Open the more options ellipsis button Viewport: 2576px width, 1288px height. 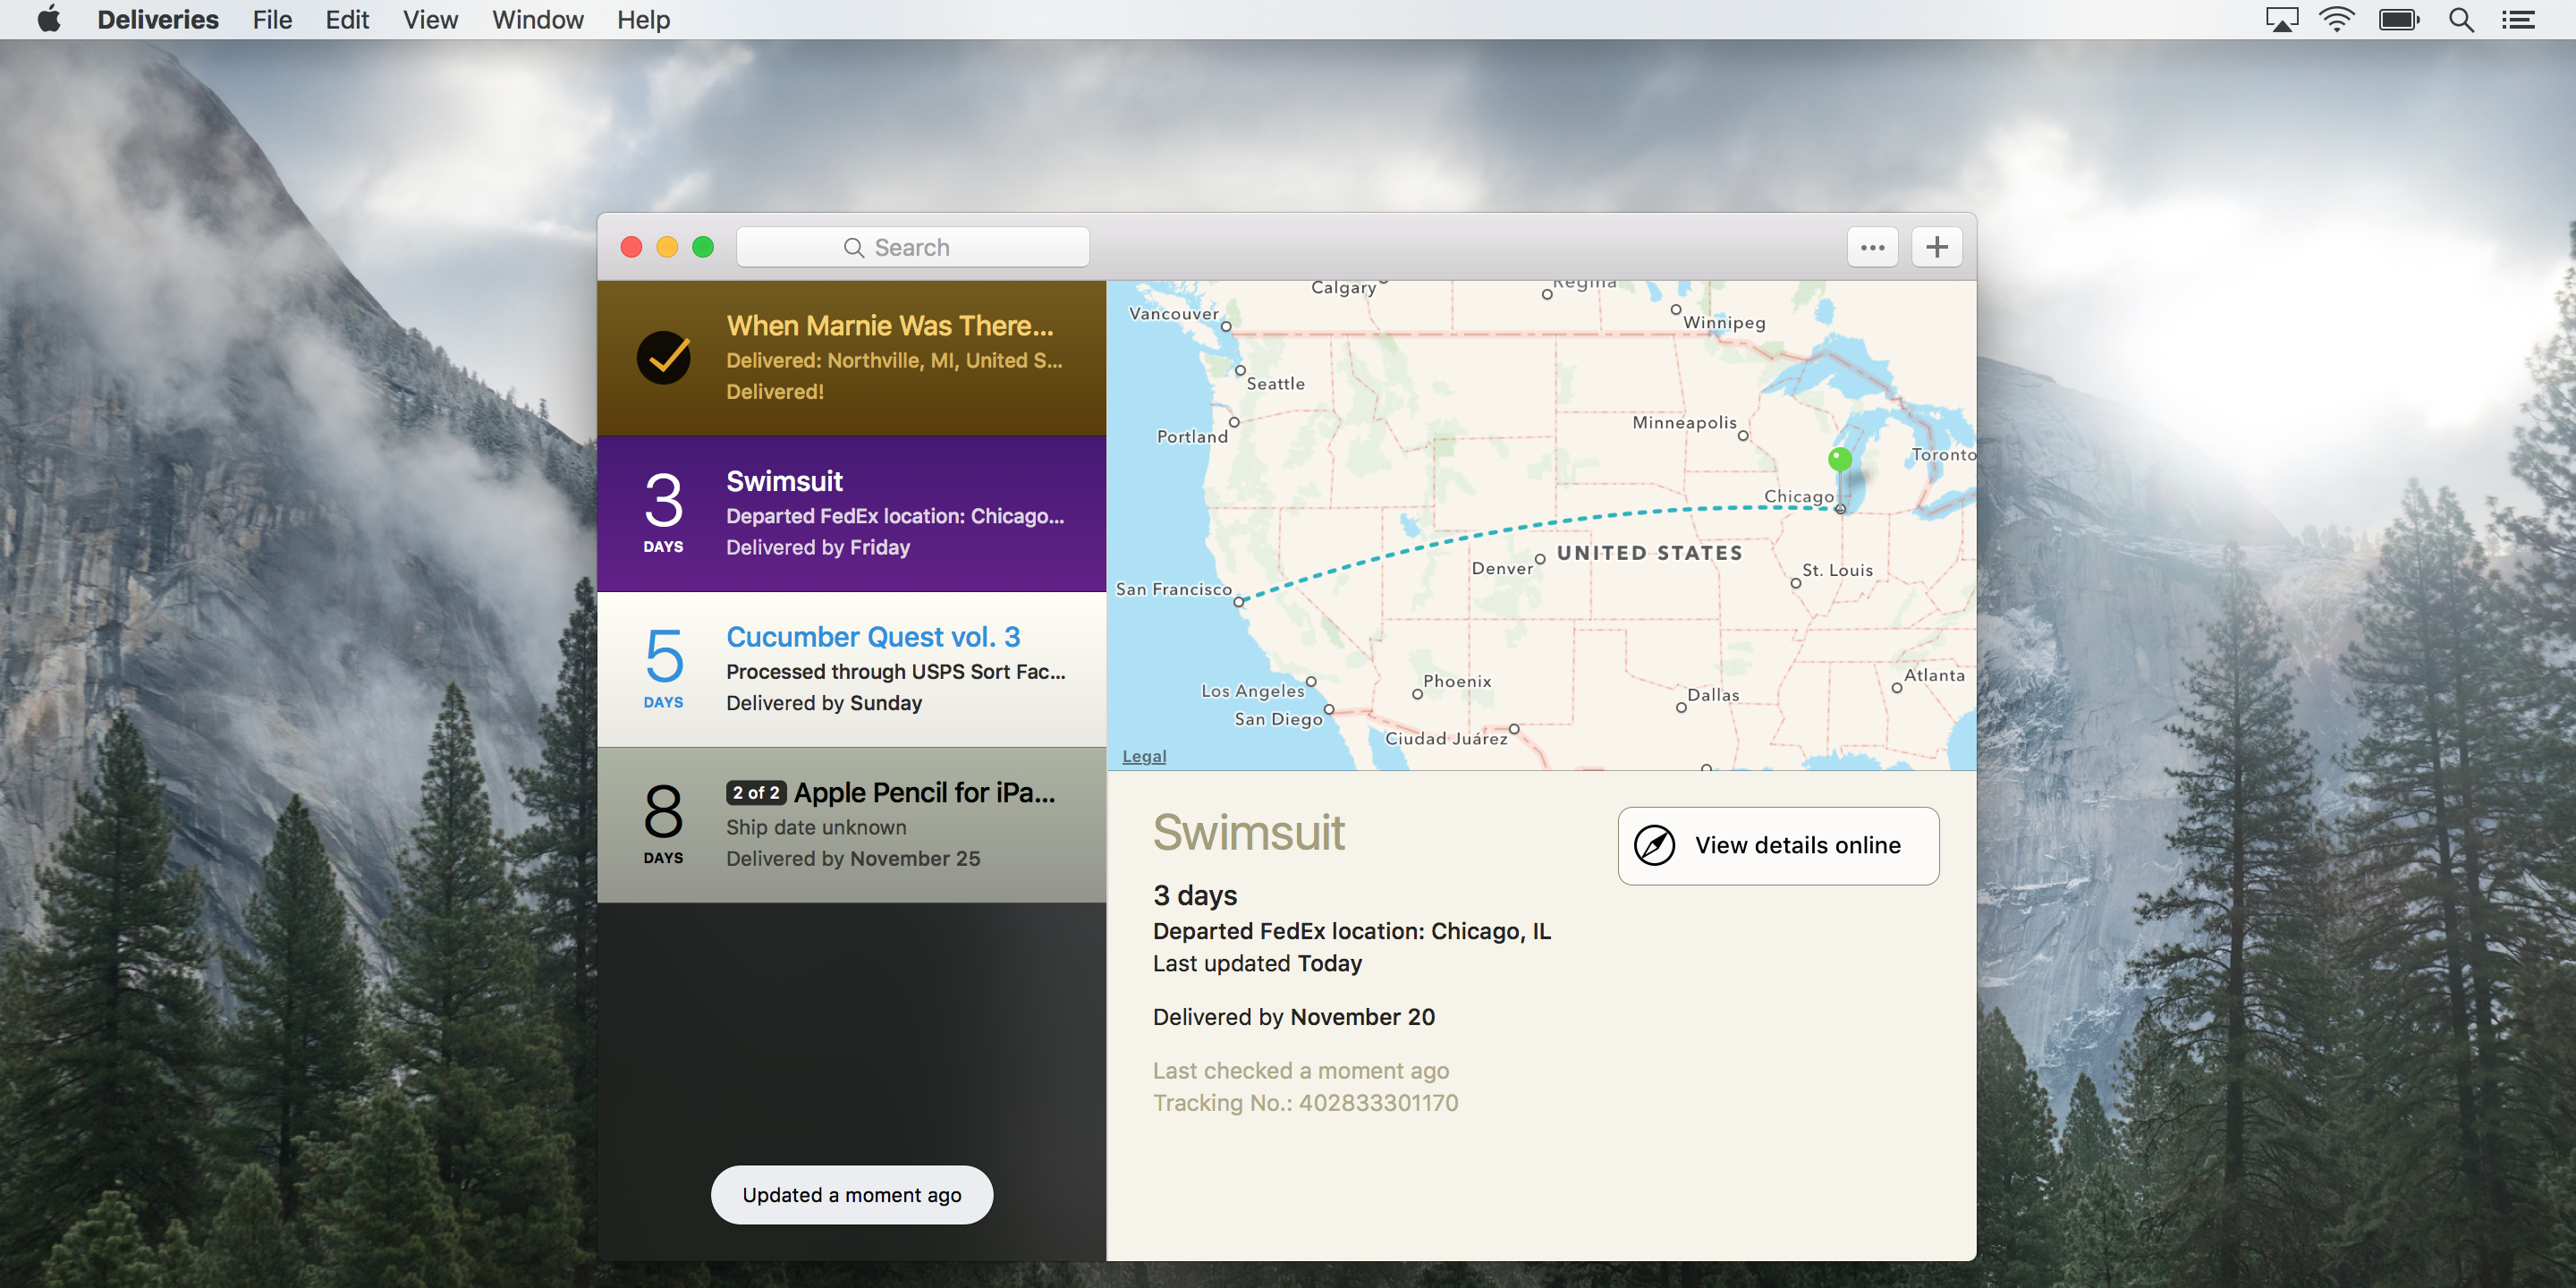(x=1872, y=247)
